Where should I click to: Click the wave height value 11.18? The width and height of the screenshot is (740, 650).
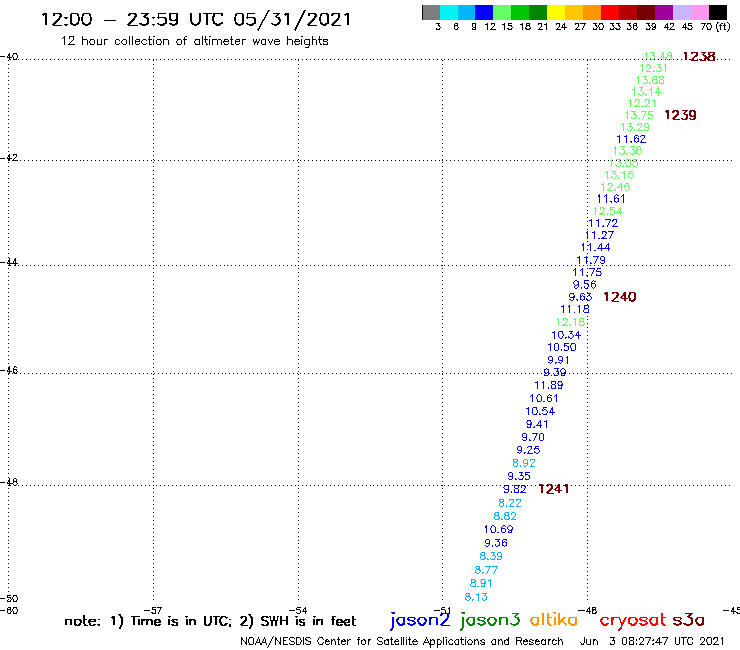[x=575, y=309]
